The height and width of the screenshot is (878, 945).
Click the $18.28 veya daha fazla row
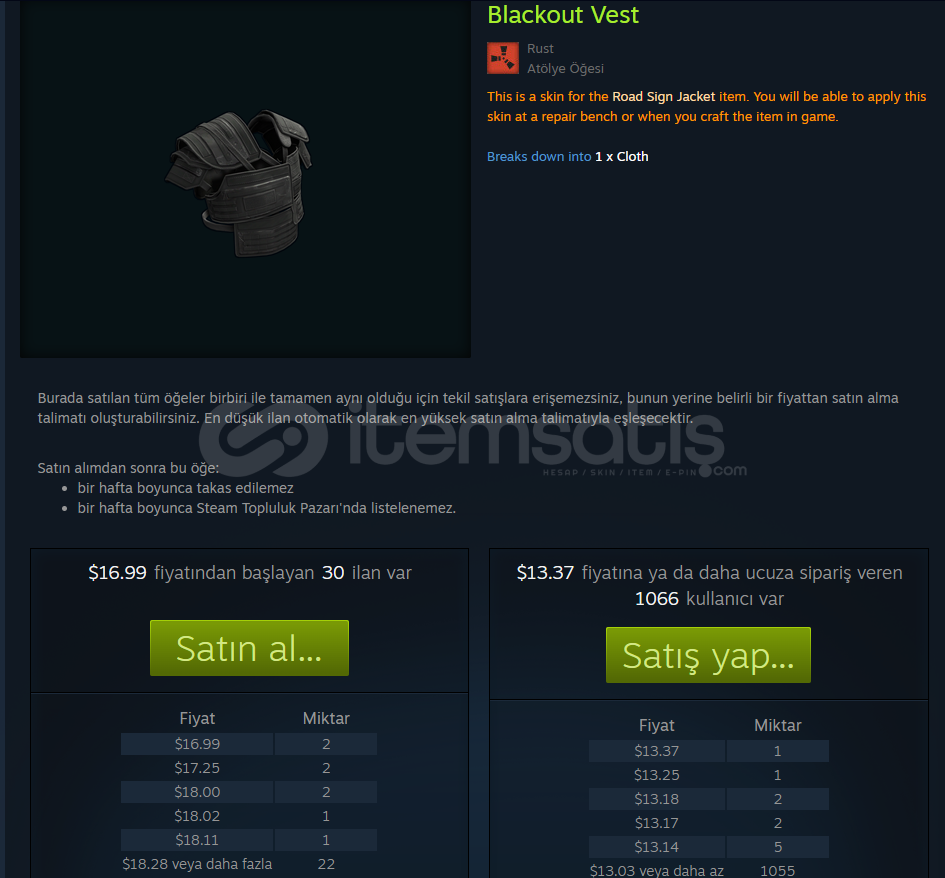[x=249, y=864]
